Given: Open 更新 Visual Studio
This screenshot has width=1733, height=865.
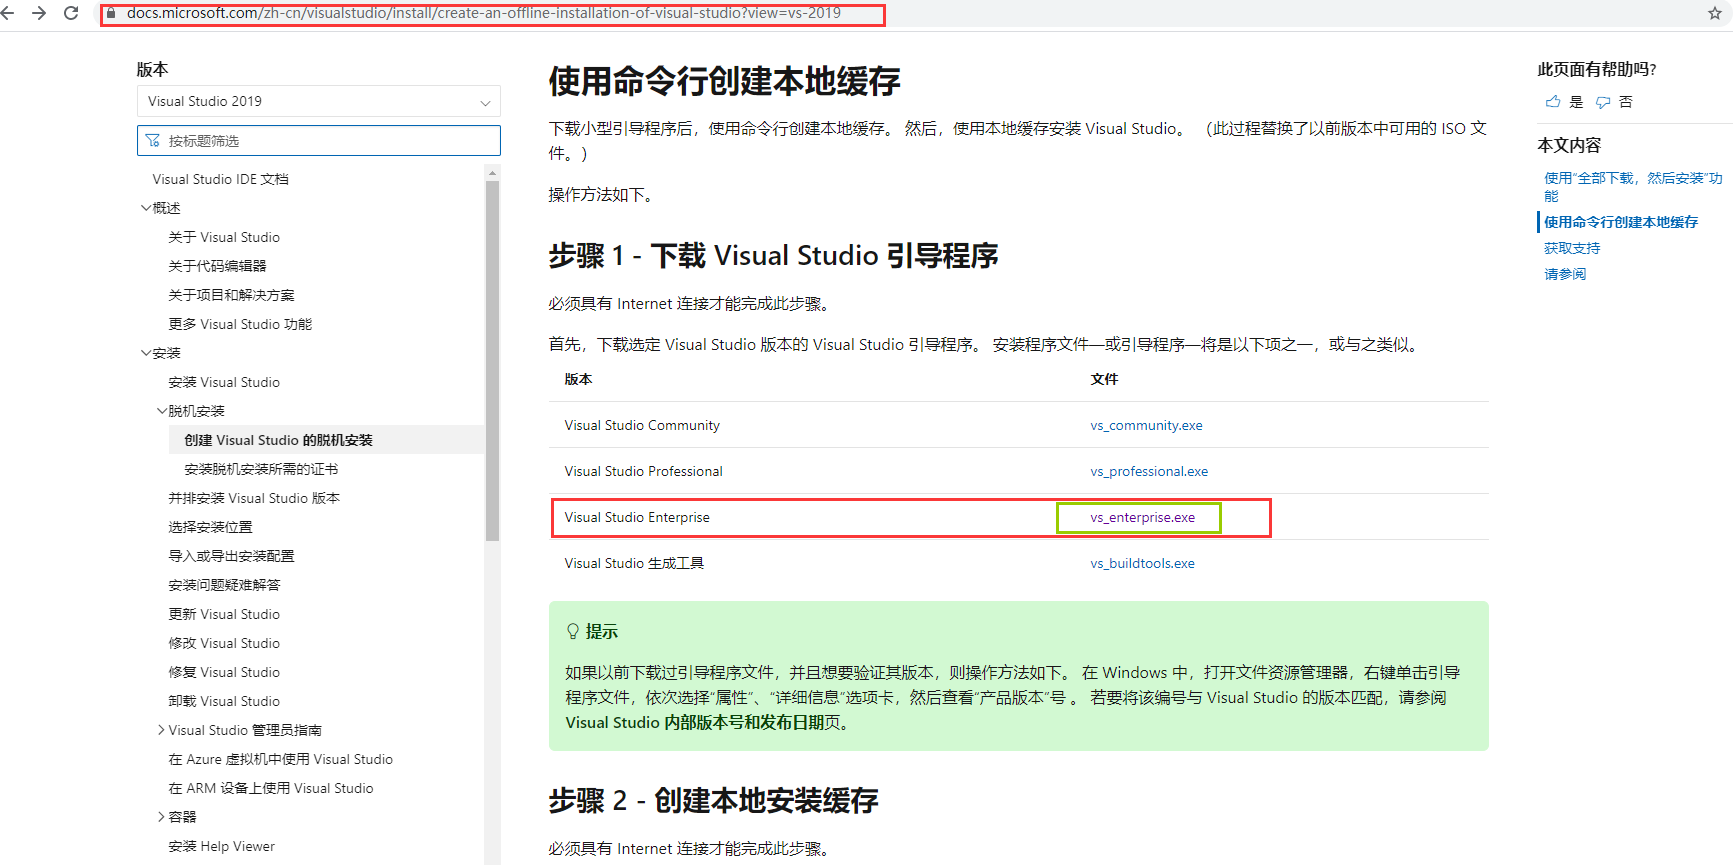Looking at the screenshot, I should [x=224, y=614].
